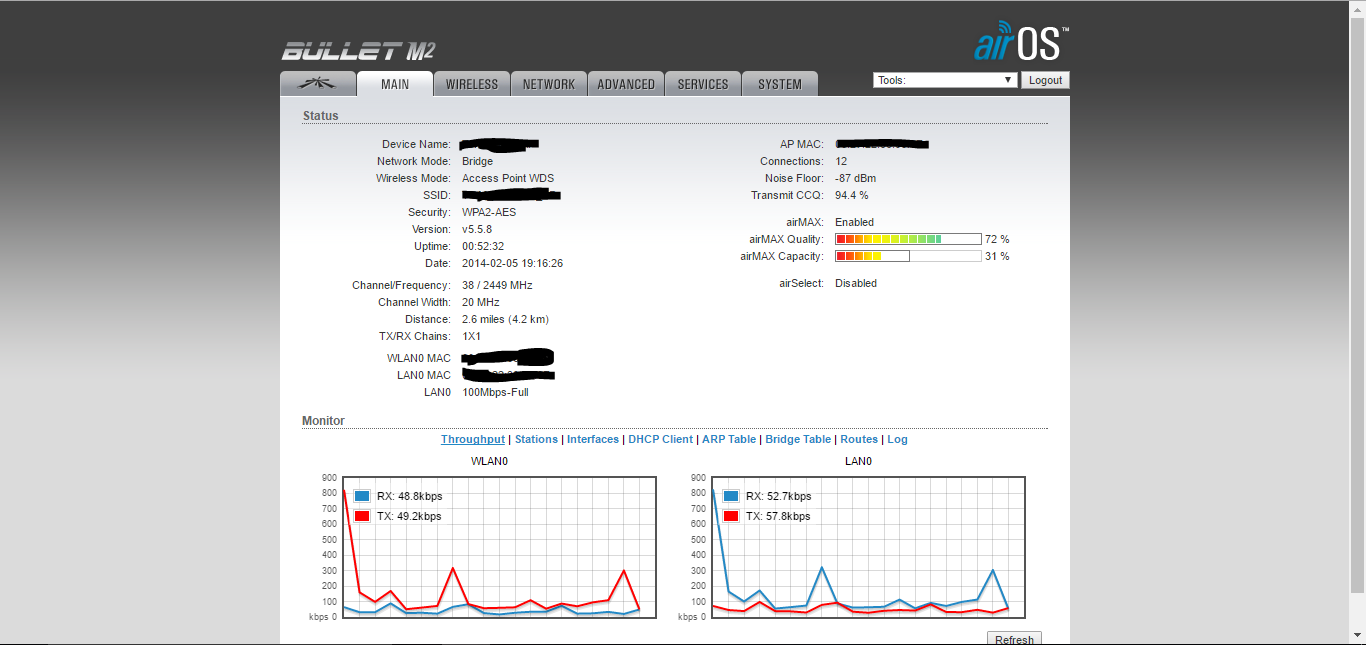This screenshot has height=645, width=1366.
Task: Click the Wireless Mode value Access Point WDS
Action: point(508,178)
